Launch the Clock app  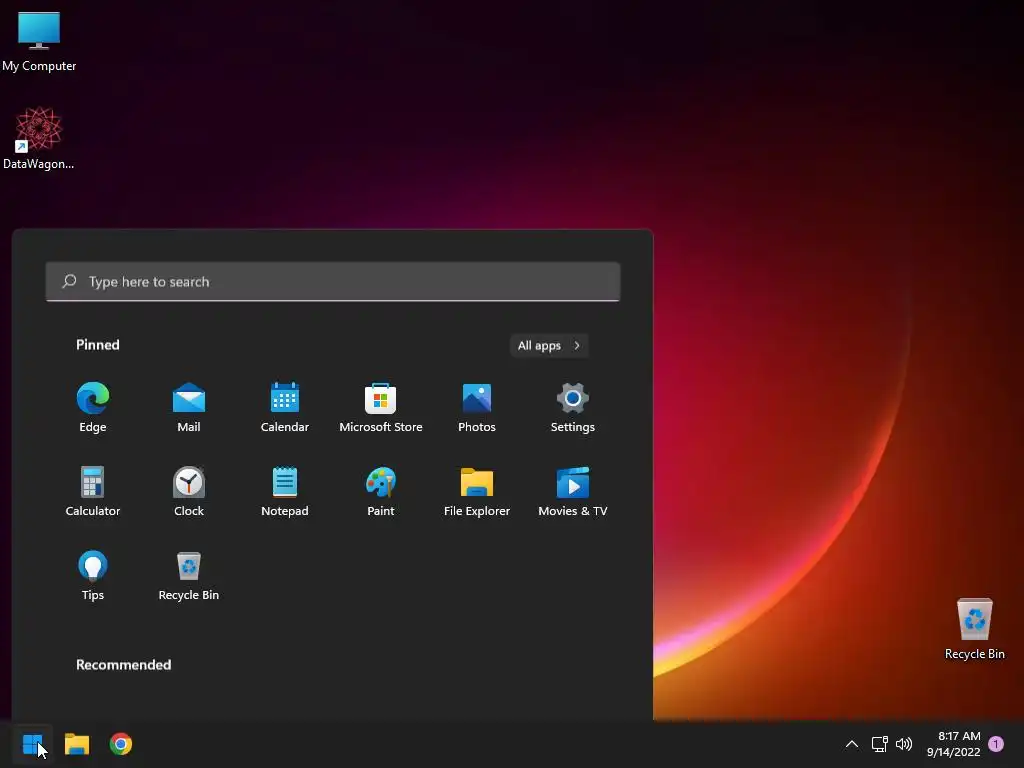pos(189,492)
